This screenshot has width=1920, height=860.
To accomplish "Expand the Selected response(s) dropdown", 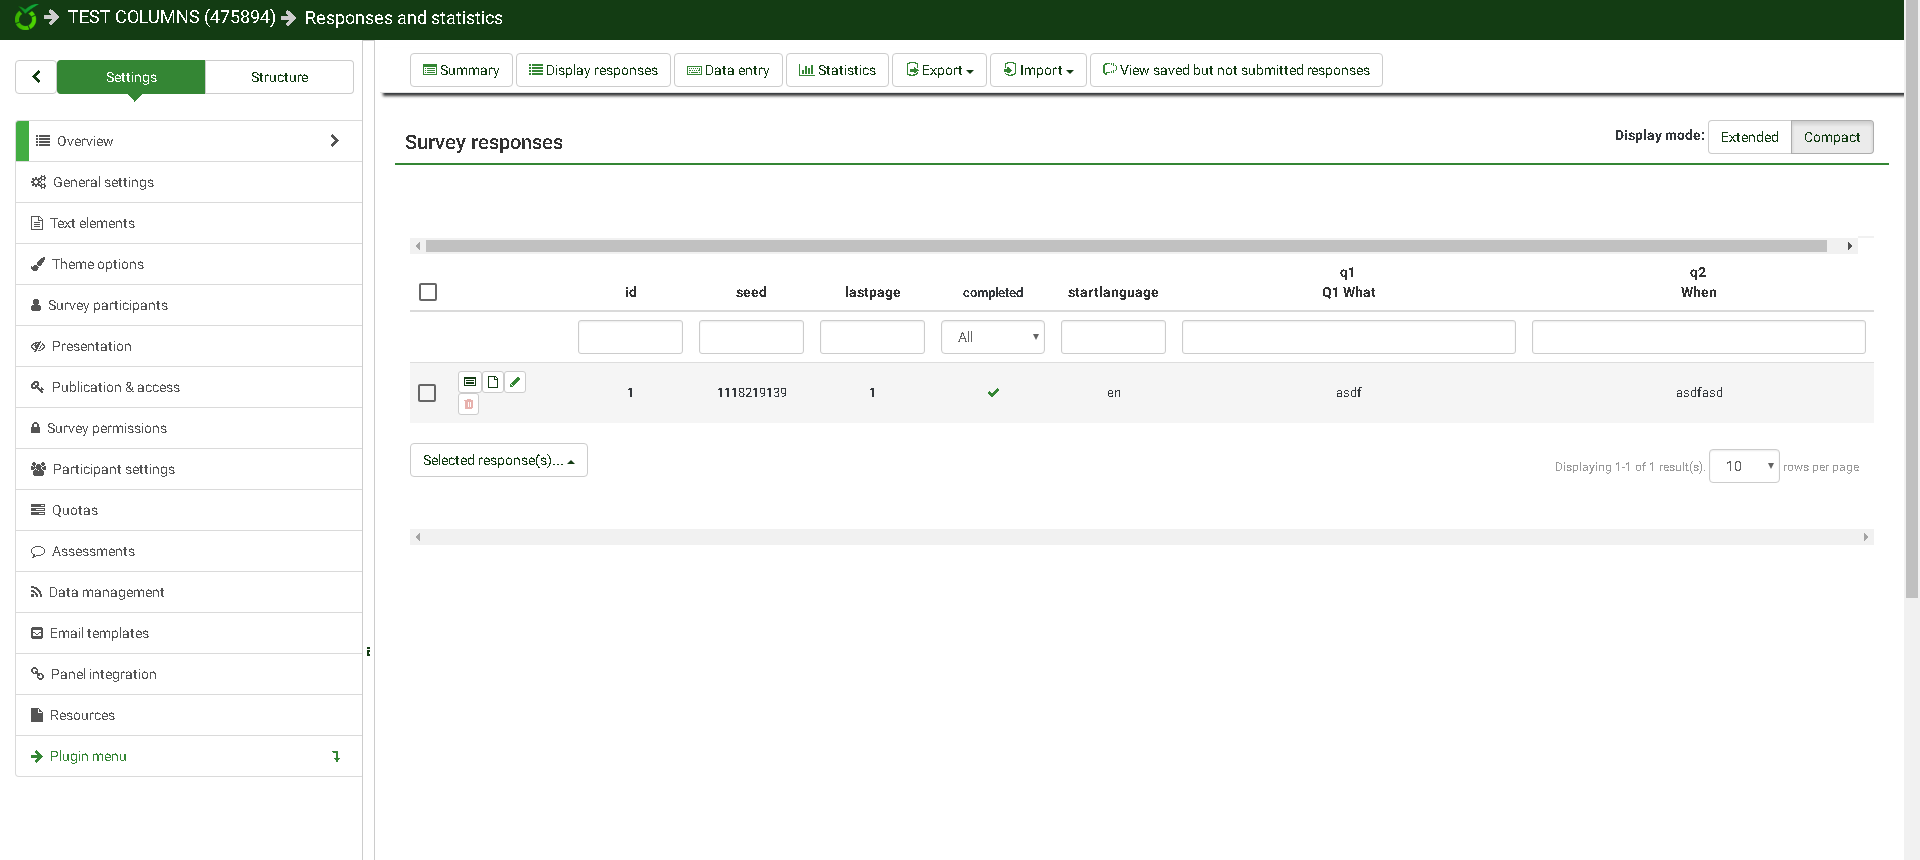I will 498,460.
